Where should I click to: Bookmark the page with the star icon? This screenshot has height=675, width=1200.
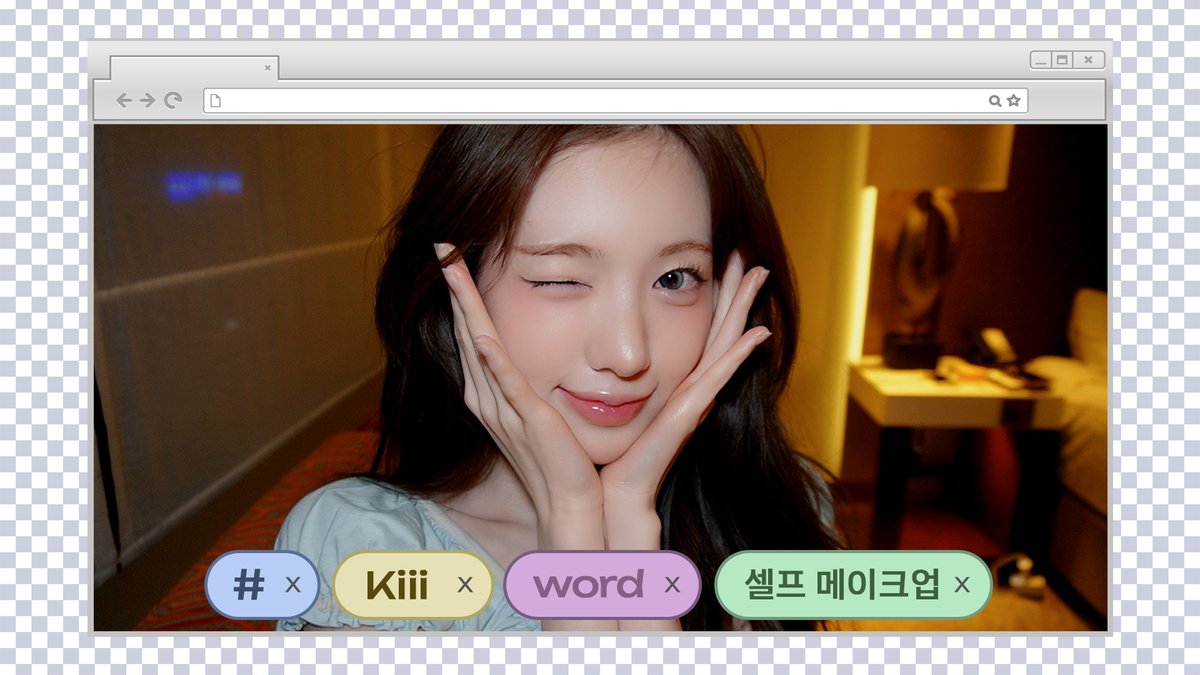tap(1013, 100)
